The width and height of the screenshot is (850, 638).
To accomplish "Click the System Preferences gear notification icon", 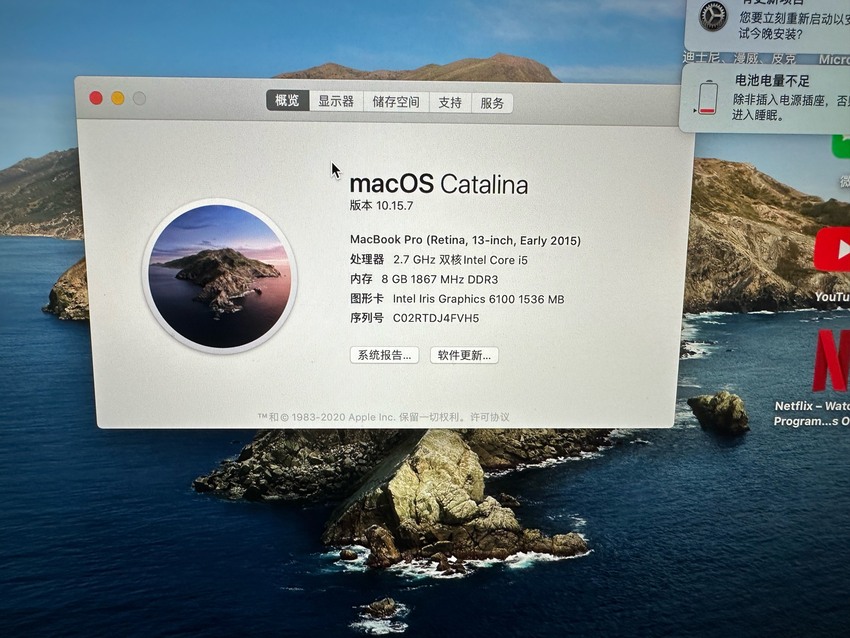I will tap(713, 16).
